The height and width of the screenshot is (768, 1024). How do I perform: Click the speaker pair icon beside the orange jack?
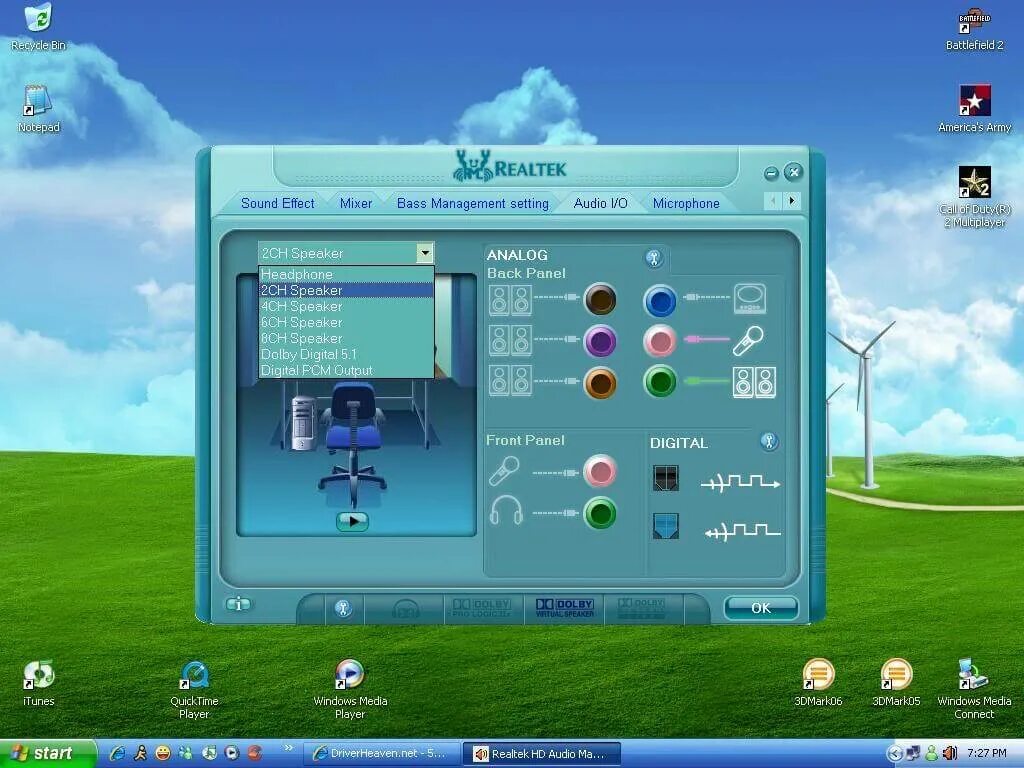click(x=510, y=381)
